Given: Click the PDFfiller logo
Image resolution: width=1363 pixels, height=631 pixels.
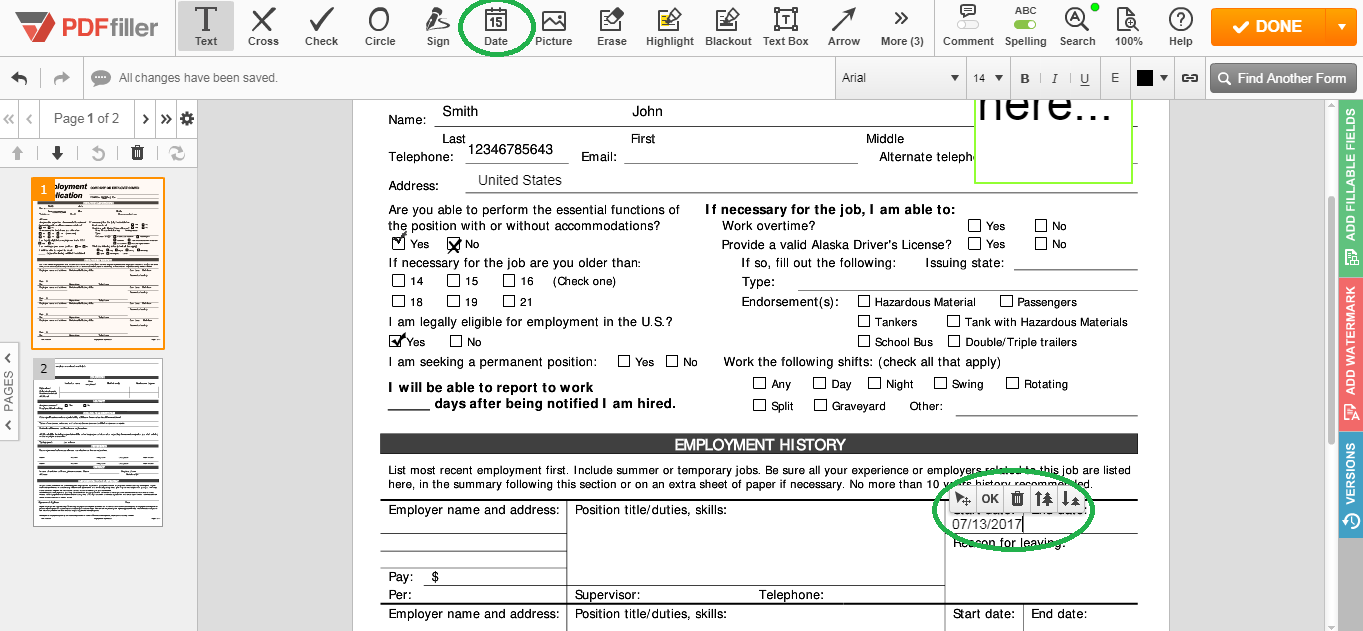Looking at the screenshot, I should (x=88, y=27).
